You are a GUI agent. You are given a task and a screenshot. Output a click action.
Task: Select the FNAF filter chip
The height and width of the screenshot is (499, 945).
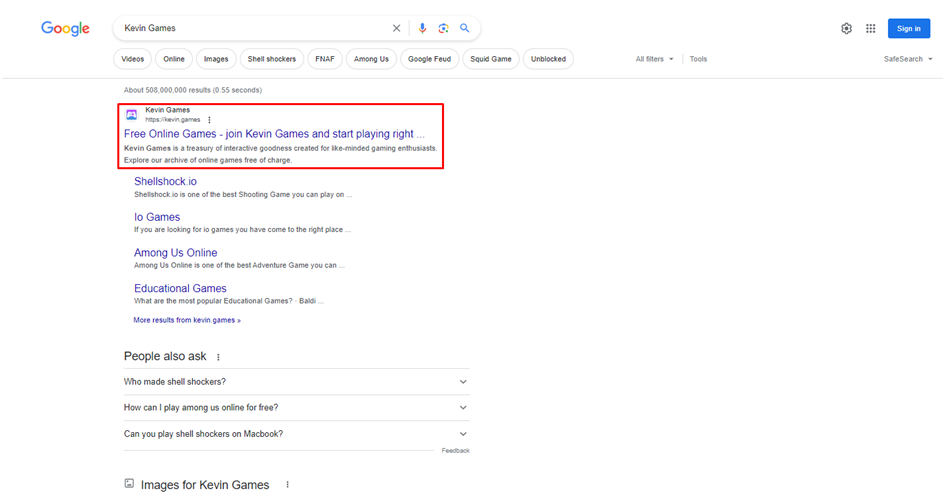[x=325, y=59]
